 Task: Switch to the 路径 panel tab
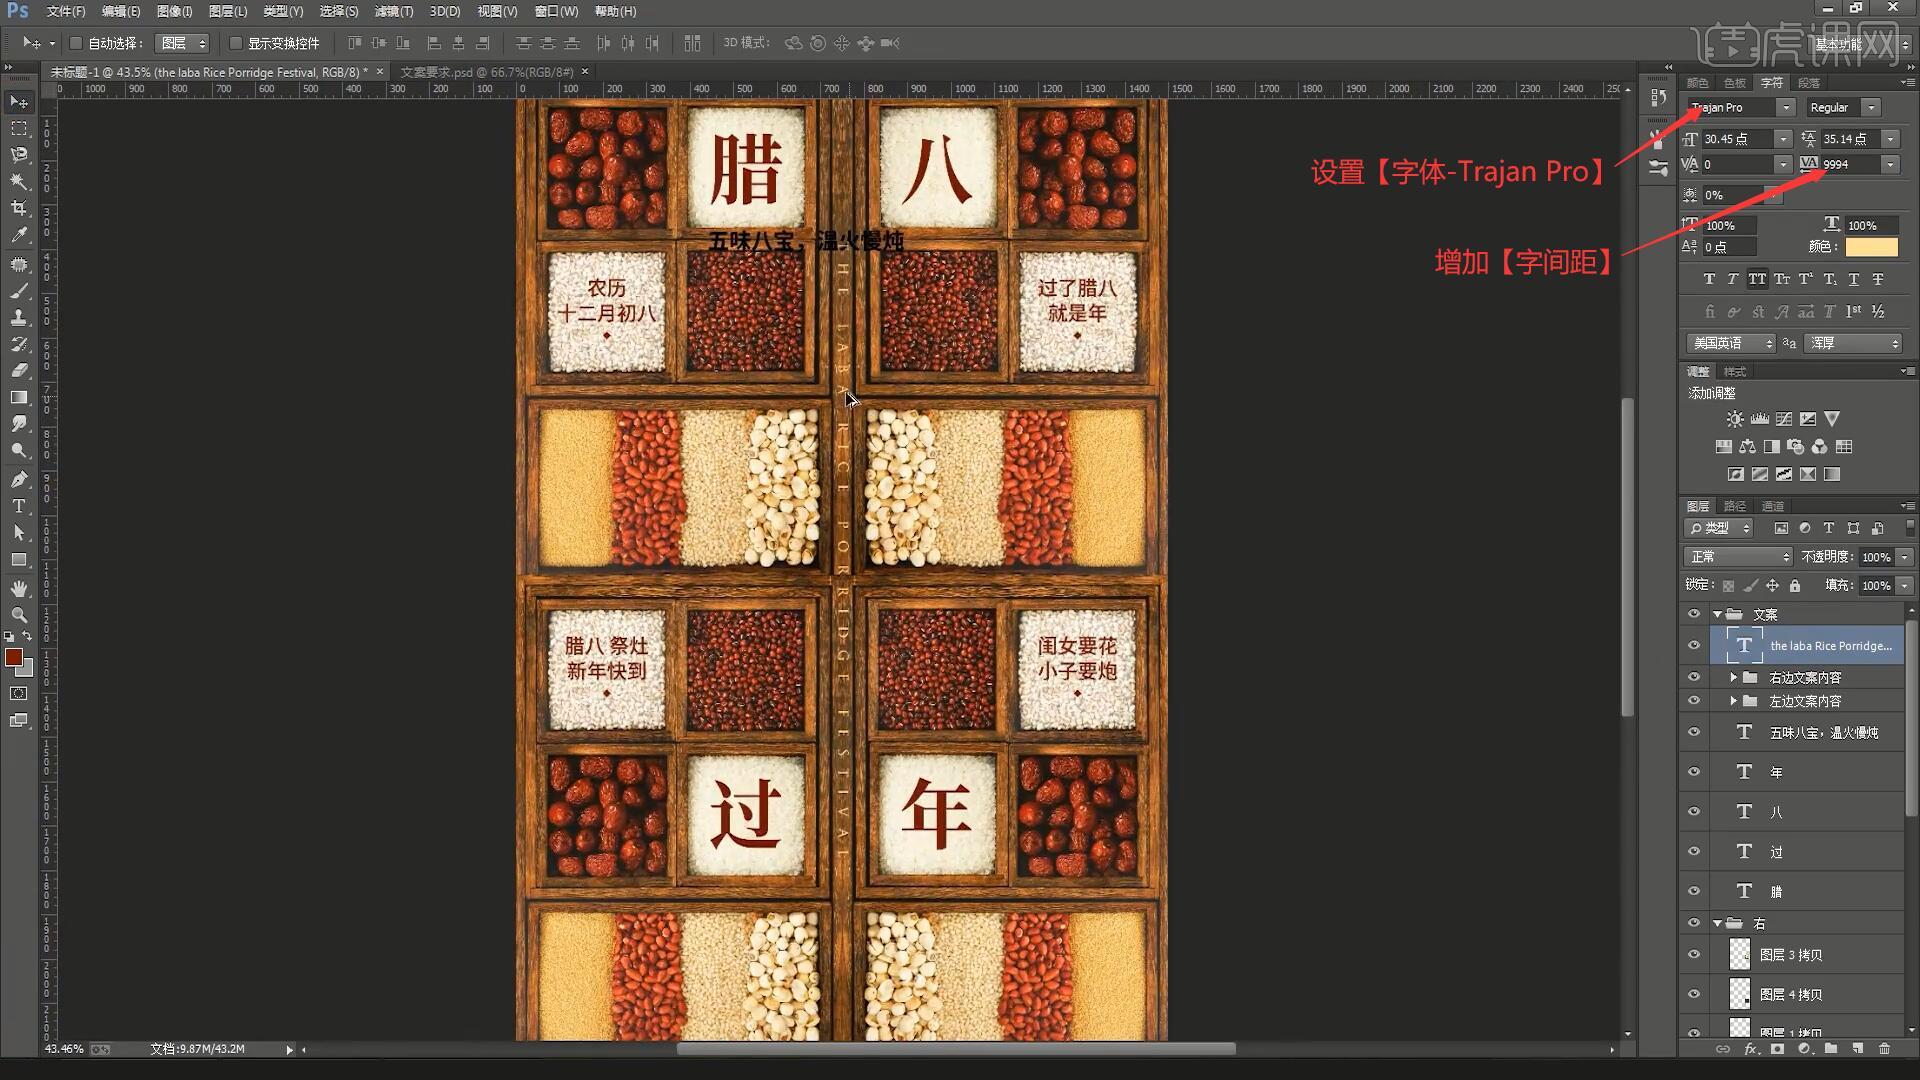1735,506
